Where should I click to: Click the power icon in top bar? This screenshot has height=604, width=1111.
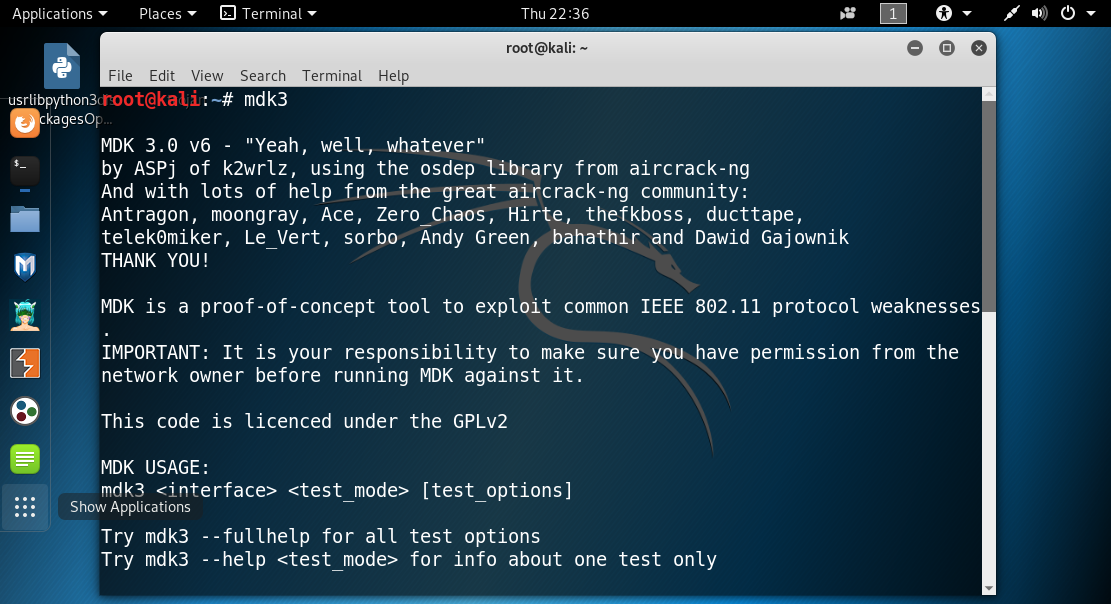click(x=1068, y=13)
